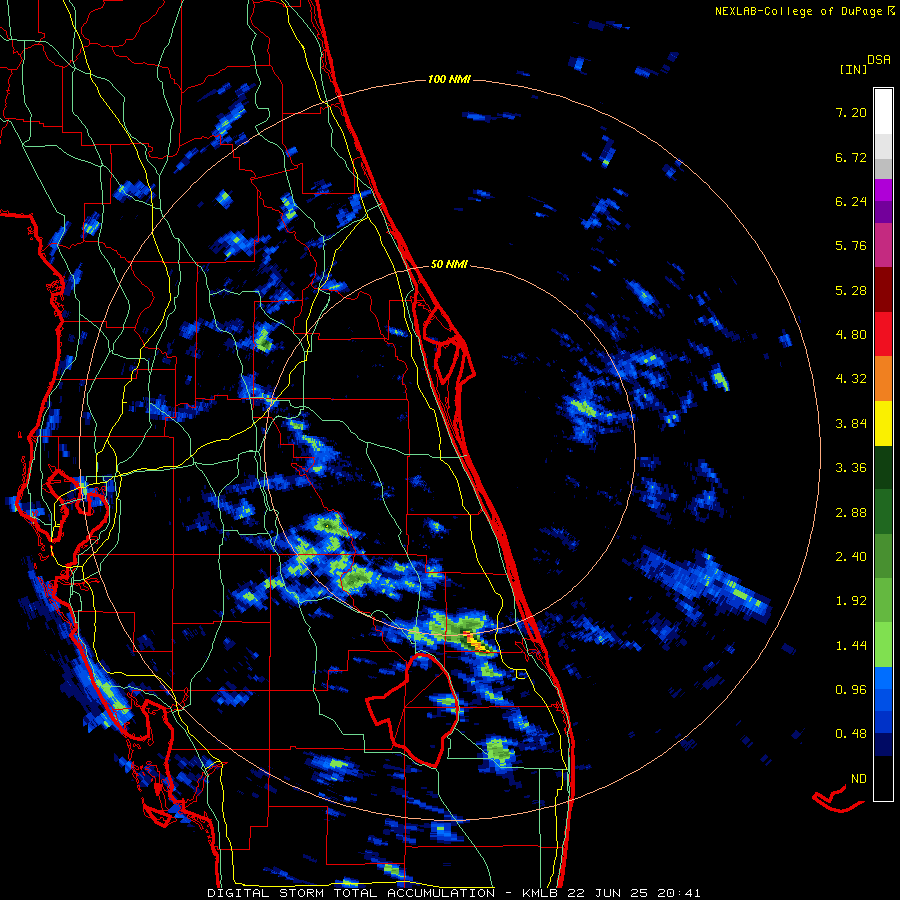Screen dimensions: 900x900
Task: Pick the orange legend swatch
Action: 883,379
